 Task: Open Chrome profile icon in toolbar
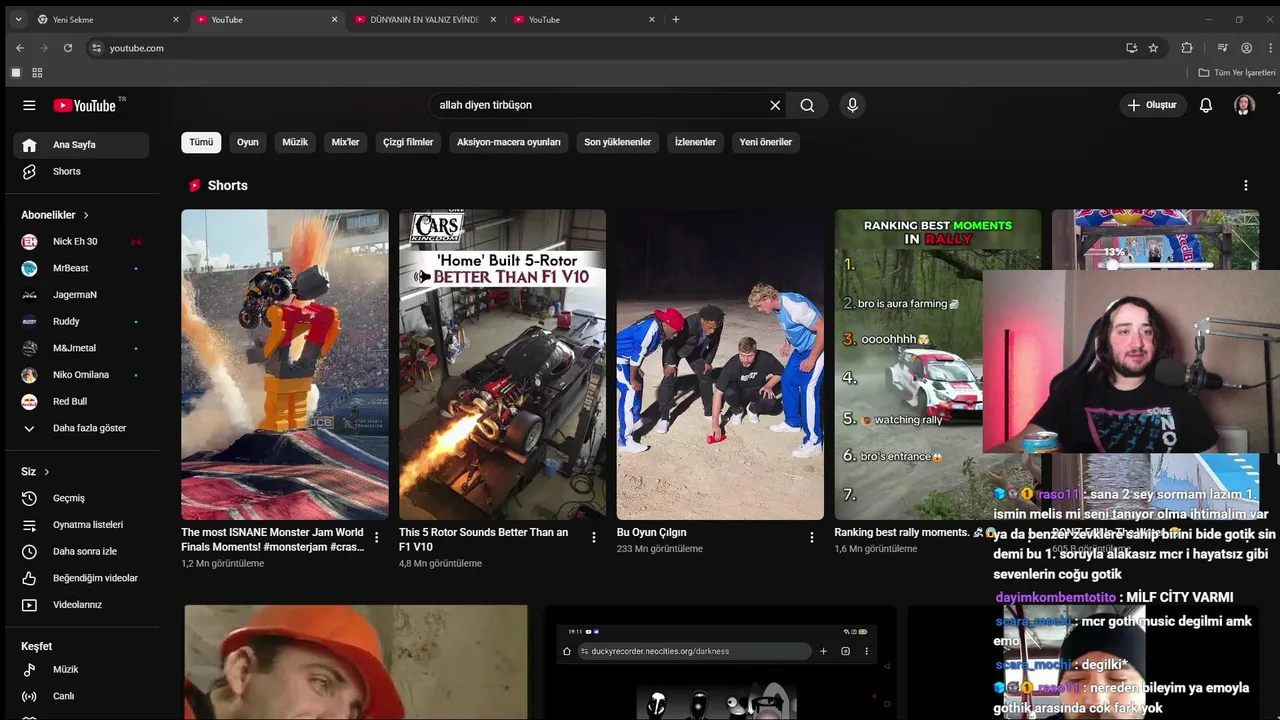(x=1246, y=48)
